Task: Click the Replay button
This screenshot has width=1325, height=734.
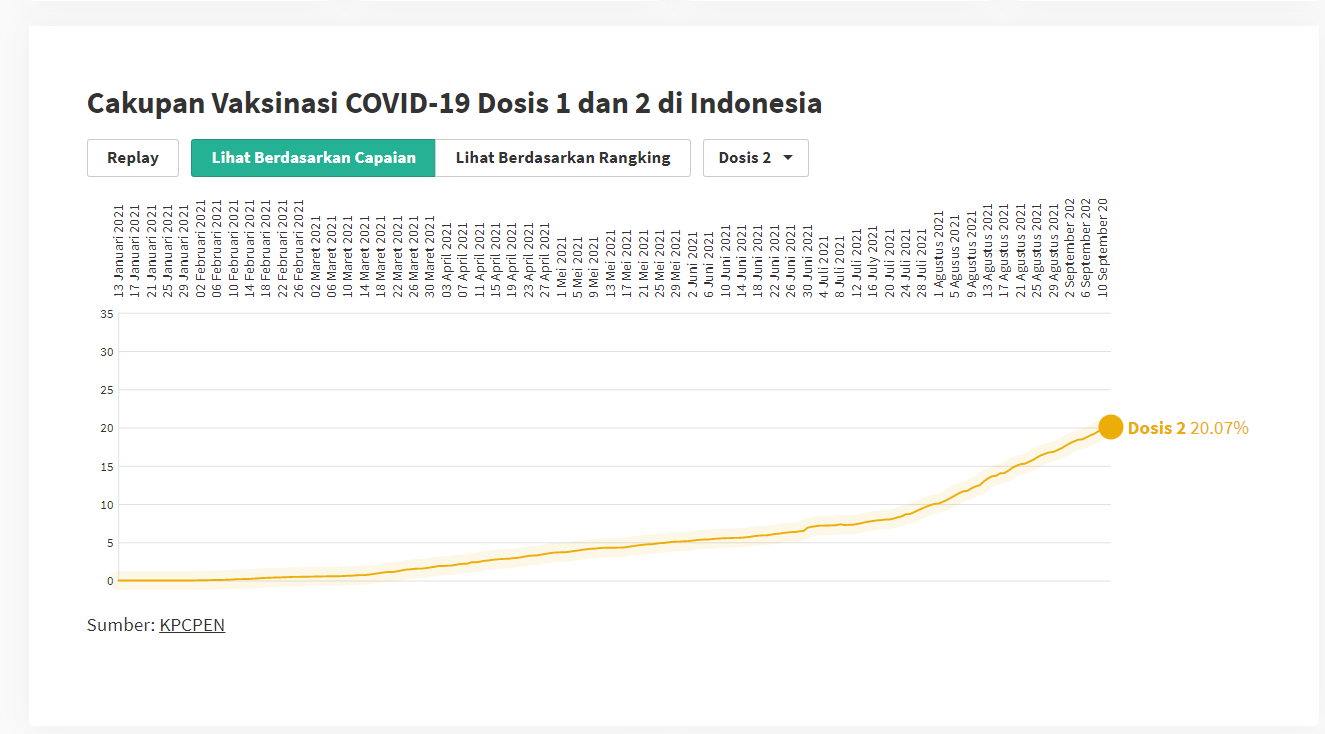Action: click(133, 158)
